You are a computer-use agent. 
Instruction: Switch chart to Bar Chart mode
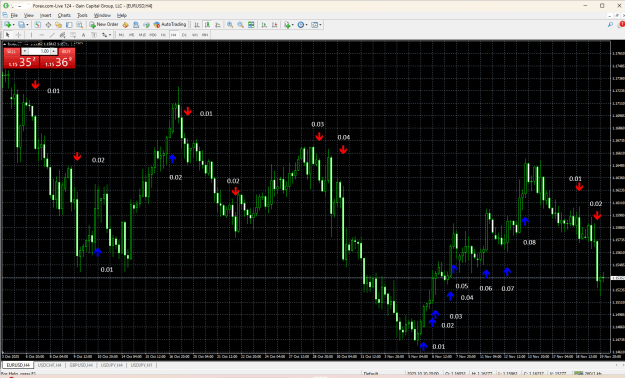(x=197, y=25)
